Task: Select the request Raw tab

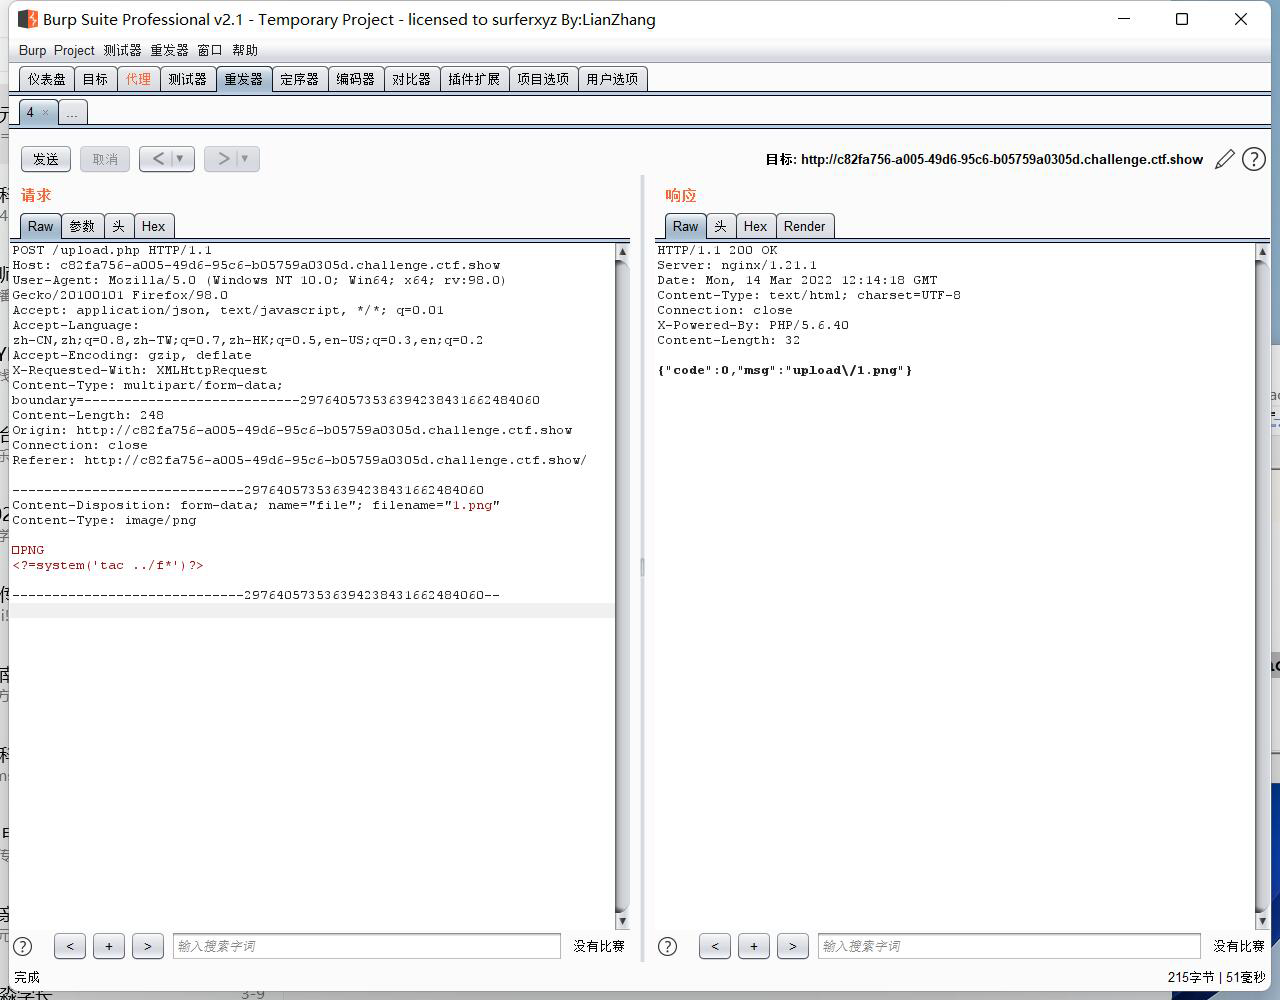Action: (41, 226)
